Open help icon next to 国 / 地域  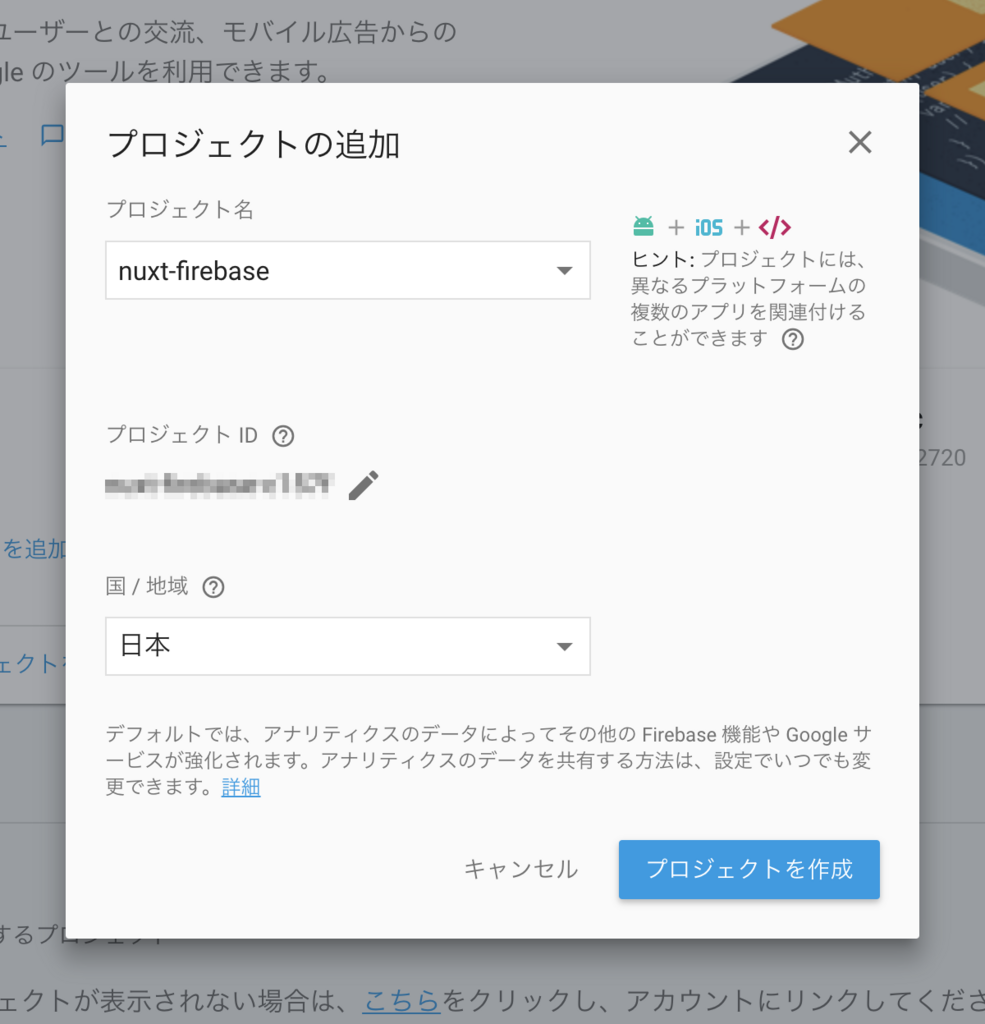coord(213,587)
